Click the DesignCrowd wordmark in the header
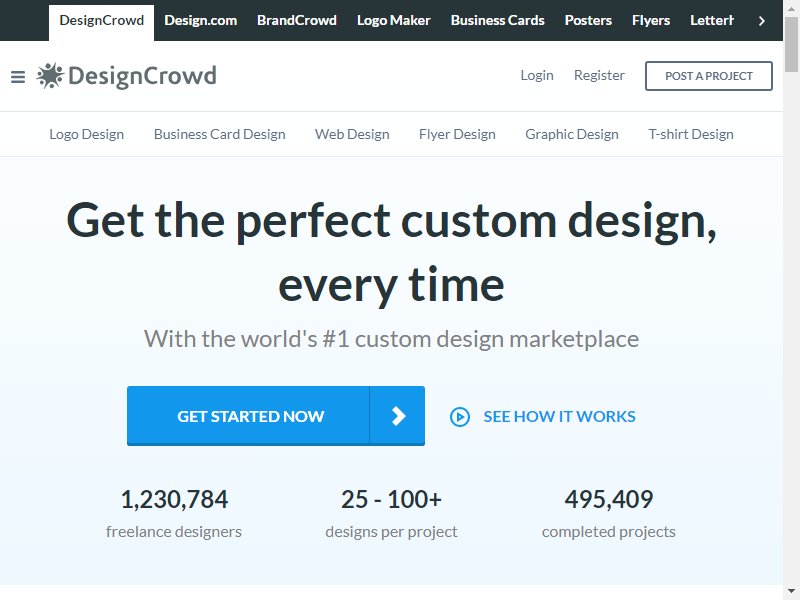This screenshot has width=800, height=600. coord(142,76)
